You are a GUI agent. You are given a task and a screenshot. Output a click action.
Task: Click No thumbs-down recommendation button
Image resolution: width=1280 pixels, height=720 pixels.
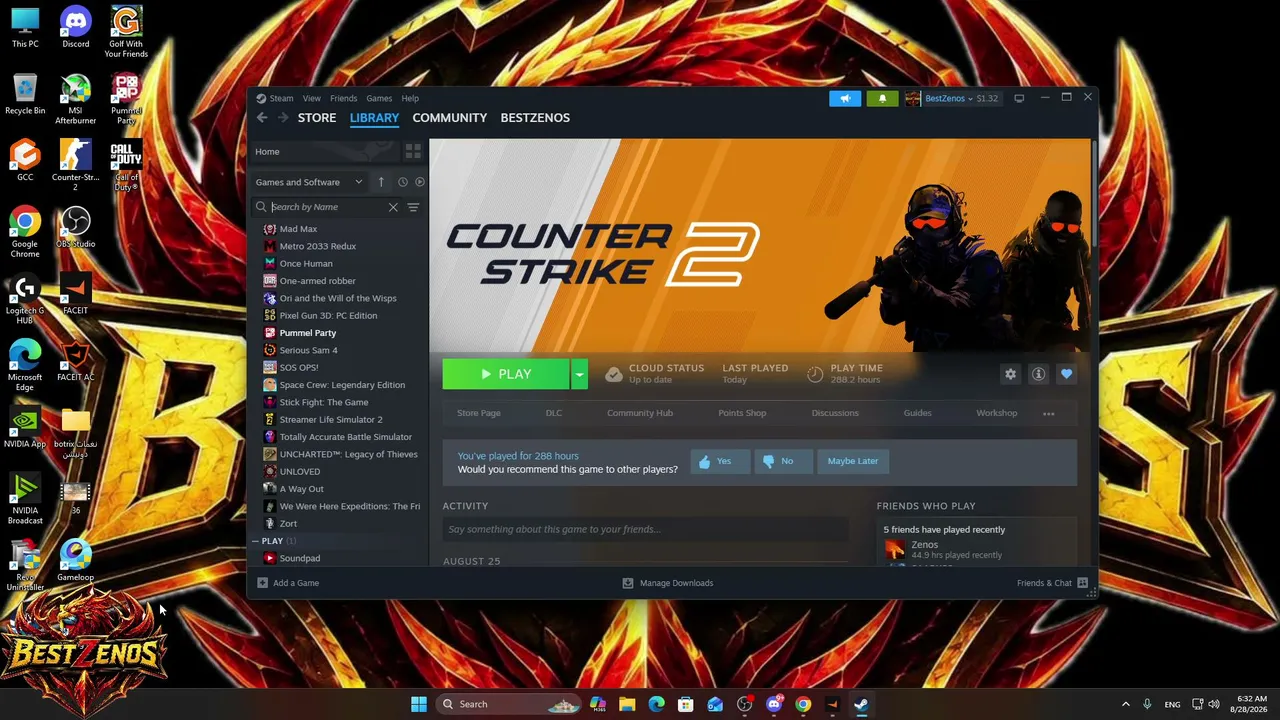point(782,461)
